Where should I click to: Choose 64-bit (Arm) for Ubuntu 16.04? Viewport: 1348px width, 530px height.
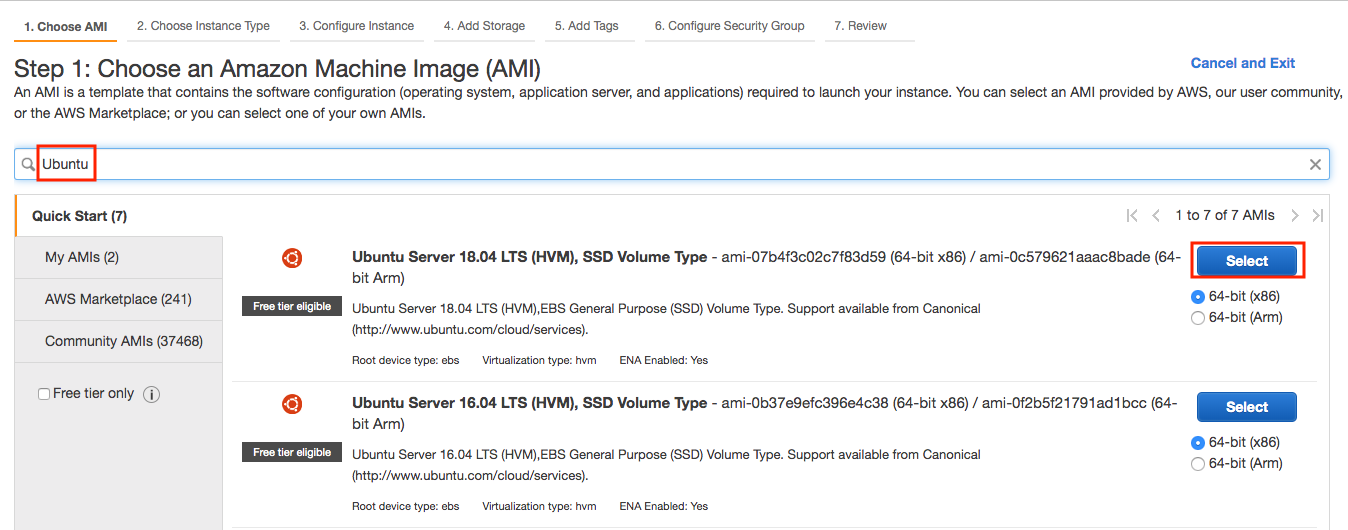(1198, 464)
